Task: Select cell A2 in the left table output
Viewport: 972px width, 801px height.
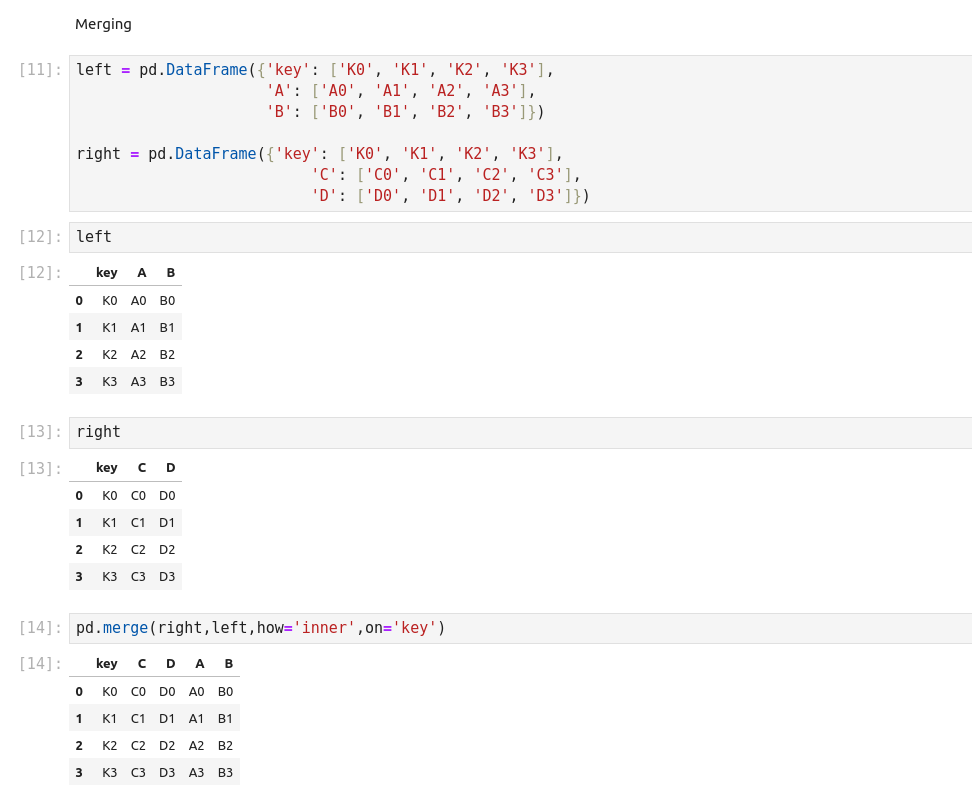Action: point(139,354)
